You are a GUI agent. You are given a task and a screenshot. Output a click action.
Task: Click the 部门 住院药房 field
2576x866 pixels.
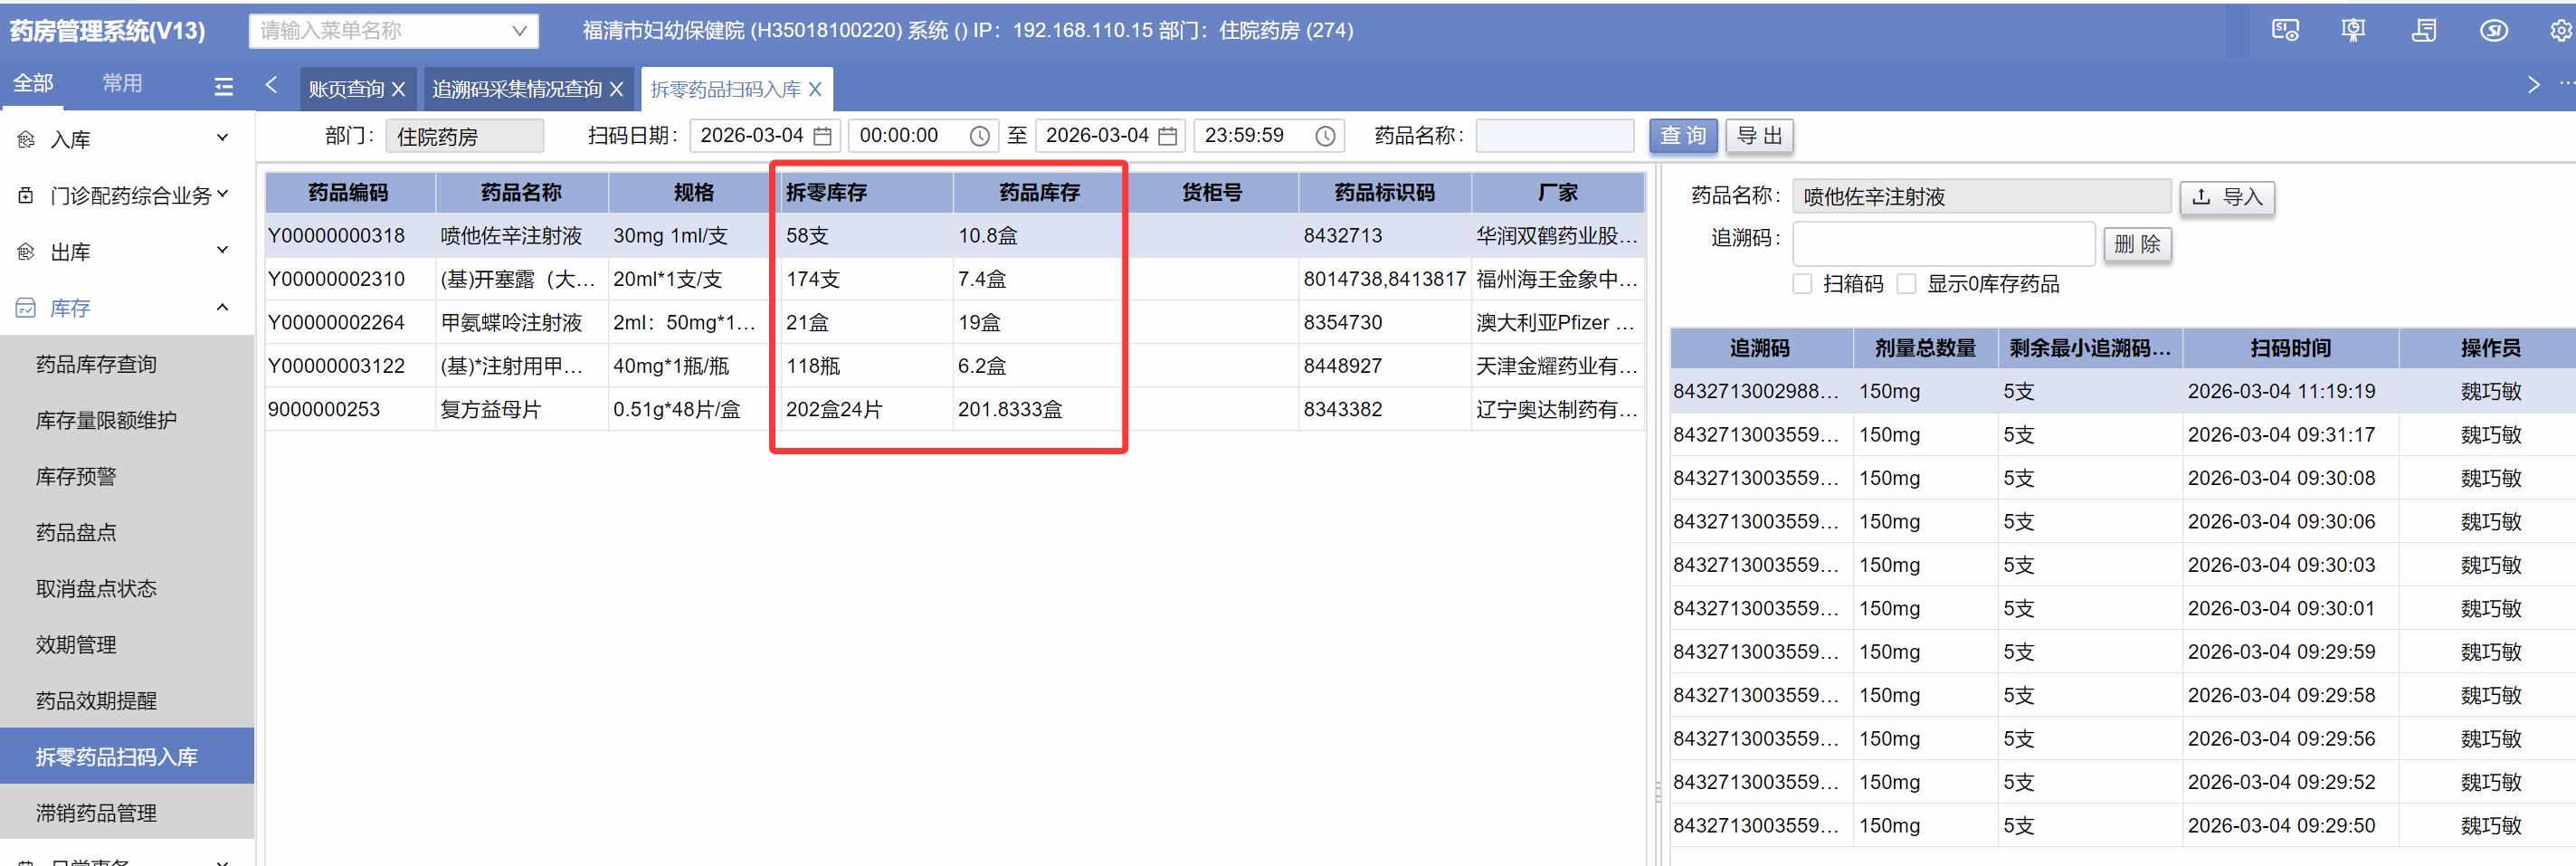click(465, 136)
